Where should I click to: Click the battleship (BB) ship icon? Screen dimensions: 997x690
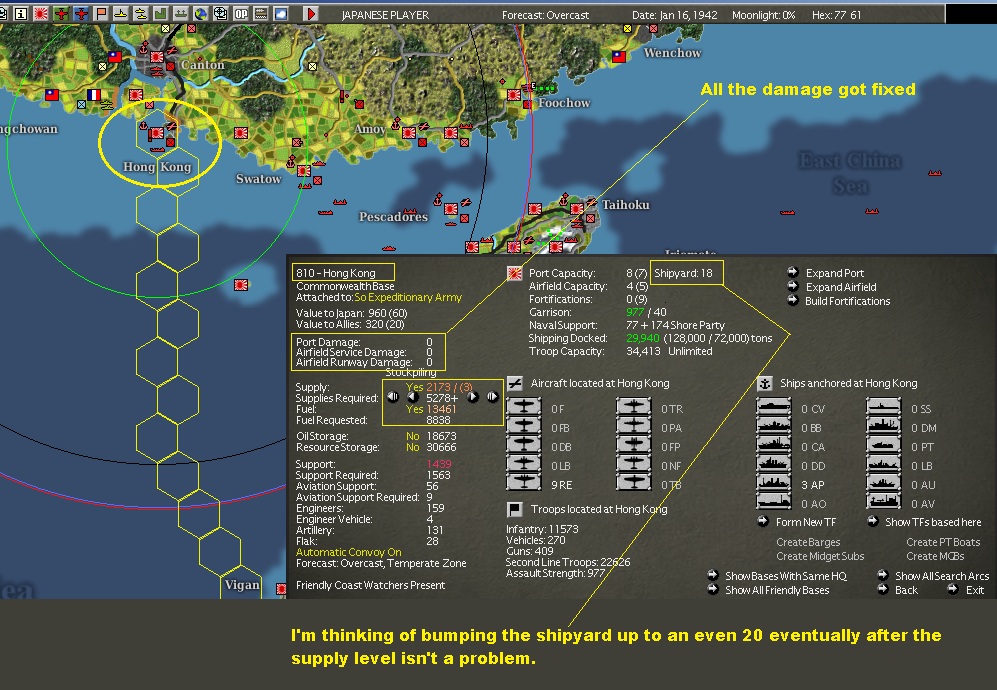click(774, 426)
